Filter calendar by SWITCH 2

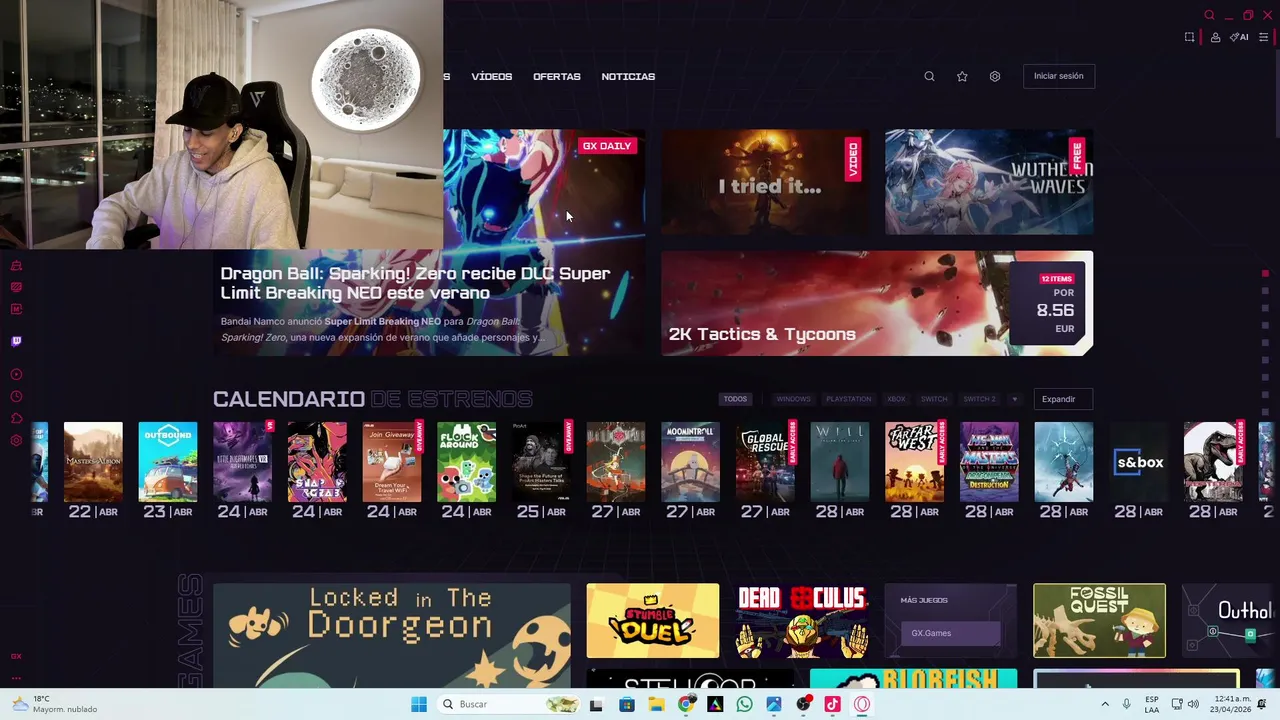click(x=979, y=399)
